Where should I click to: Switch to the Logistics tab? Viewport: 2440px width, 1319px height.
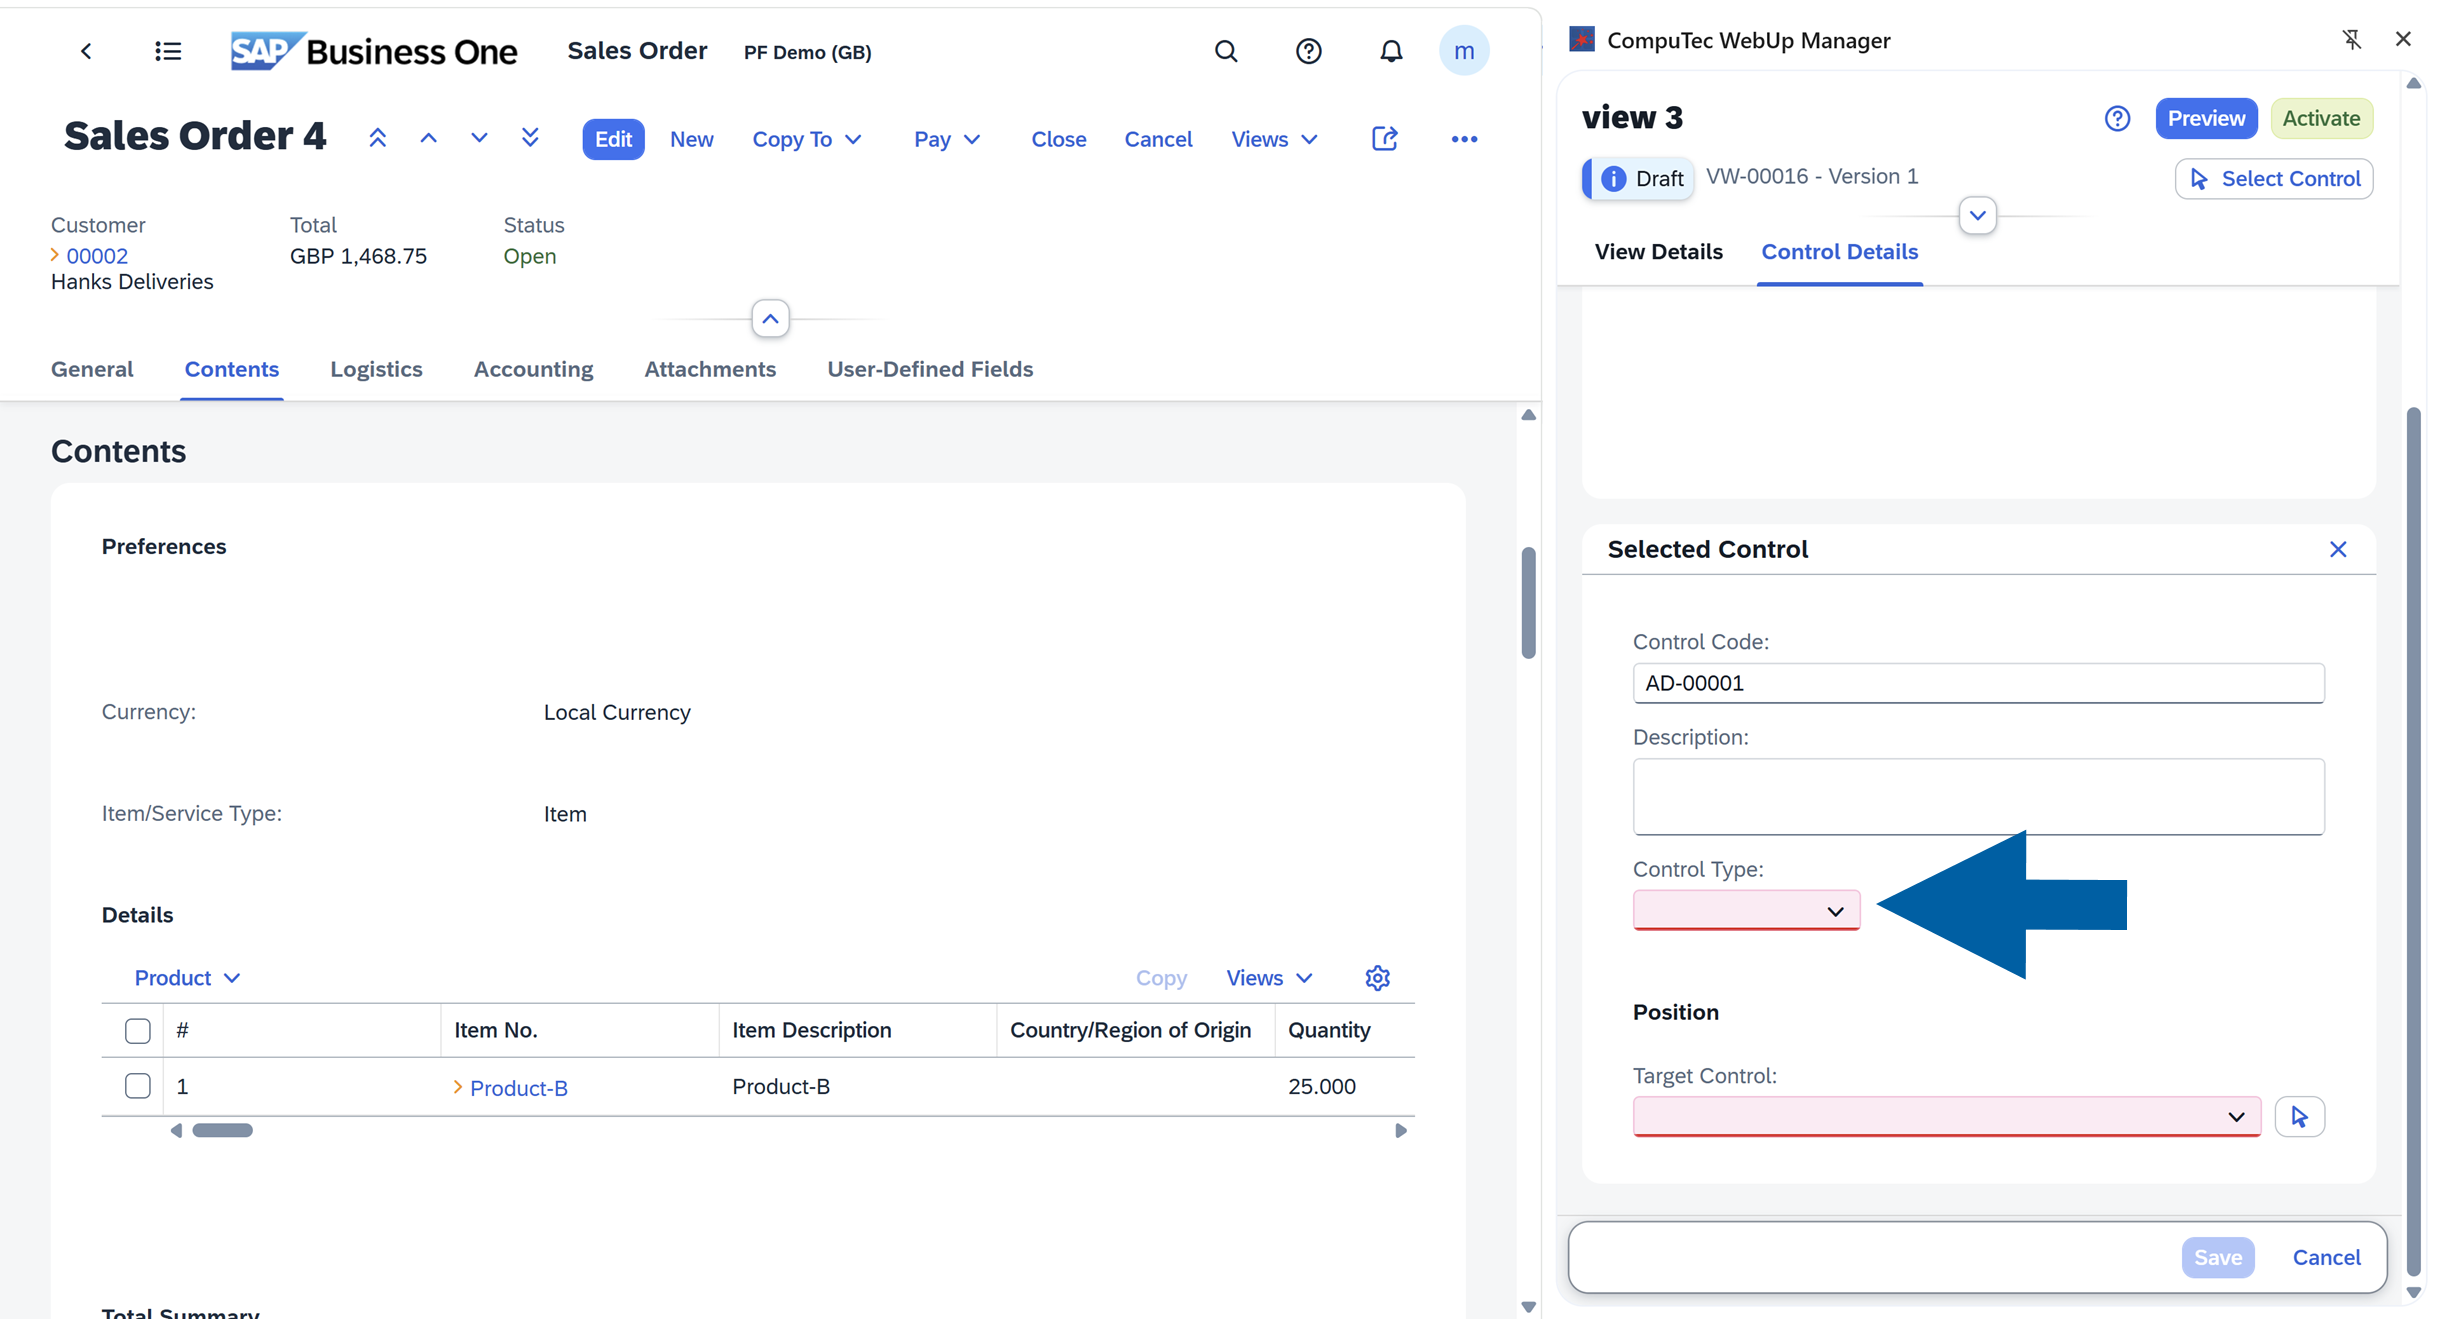tap(376, 369)
